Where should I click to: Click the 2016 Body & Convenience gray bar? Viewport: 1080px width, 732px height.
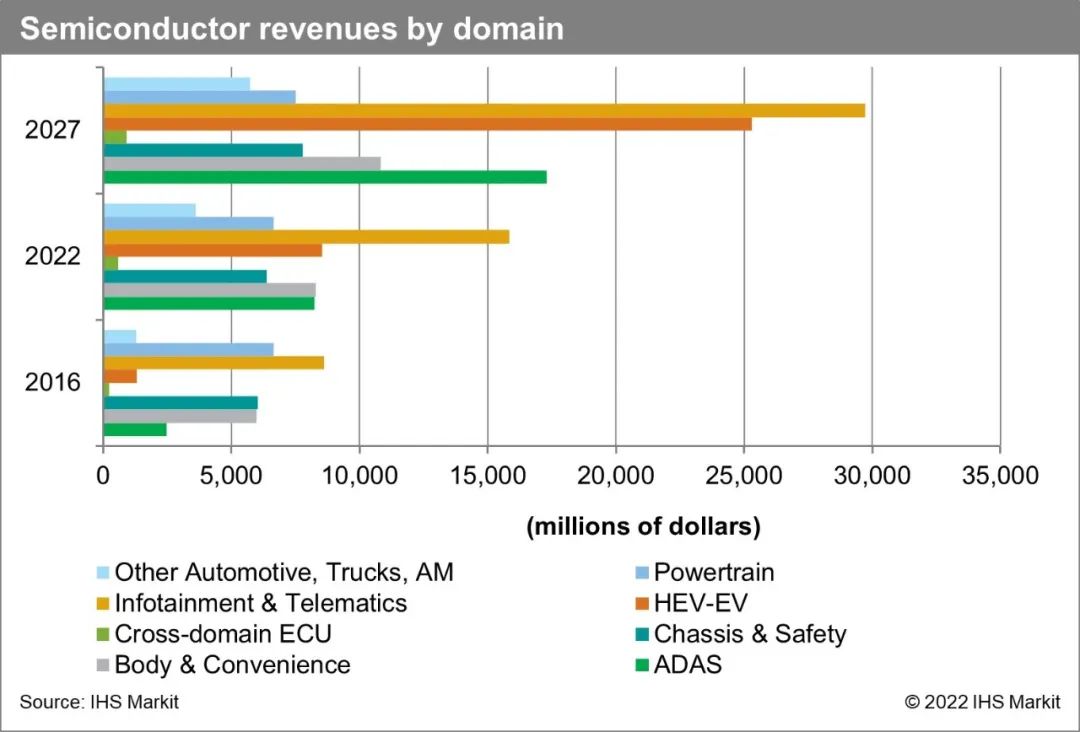[x=180, y=417]
